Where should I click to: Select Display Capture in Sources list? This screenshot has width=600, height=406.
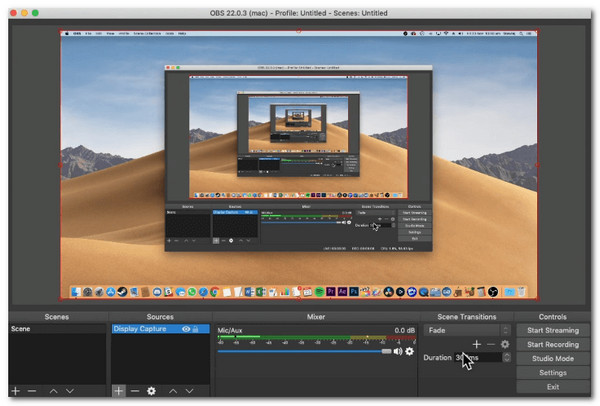[x=161, y=329]
